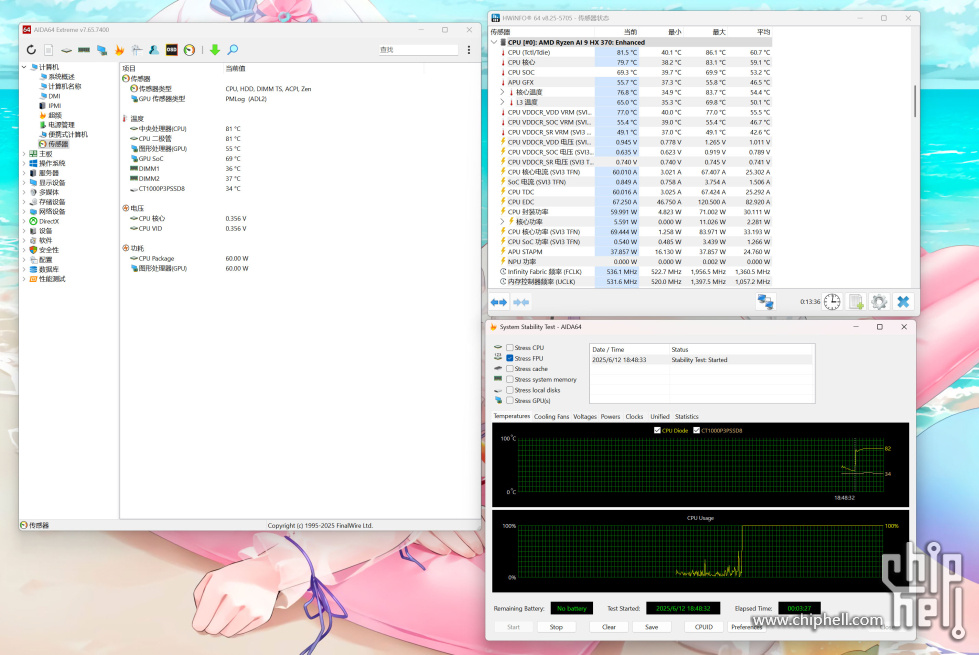Open HWiNFO sensor settings gear icon
Image resolution: width=979 pixels, height=655 pixels.
[x=879, y=302]
